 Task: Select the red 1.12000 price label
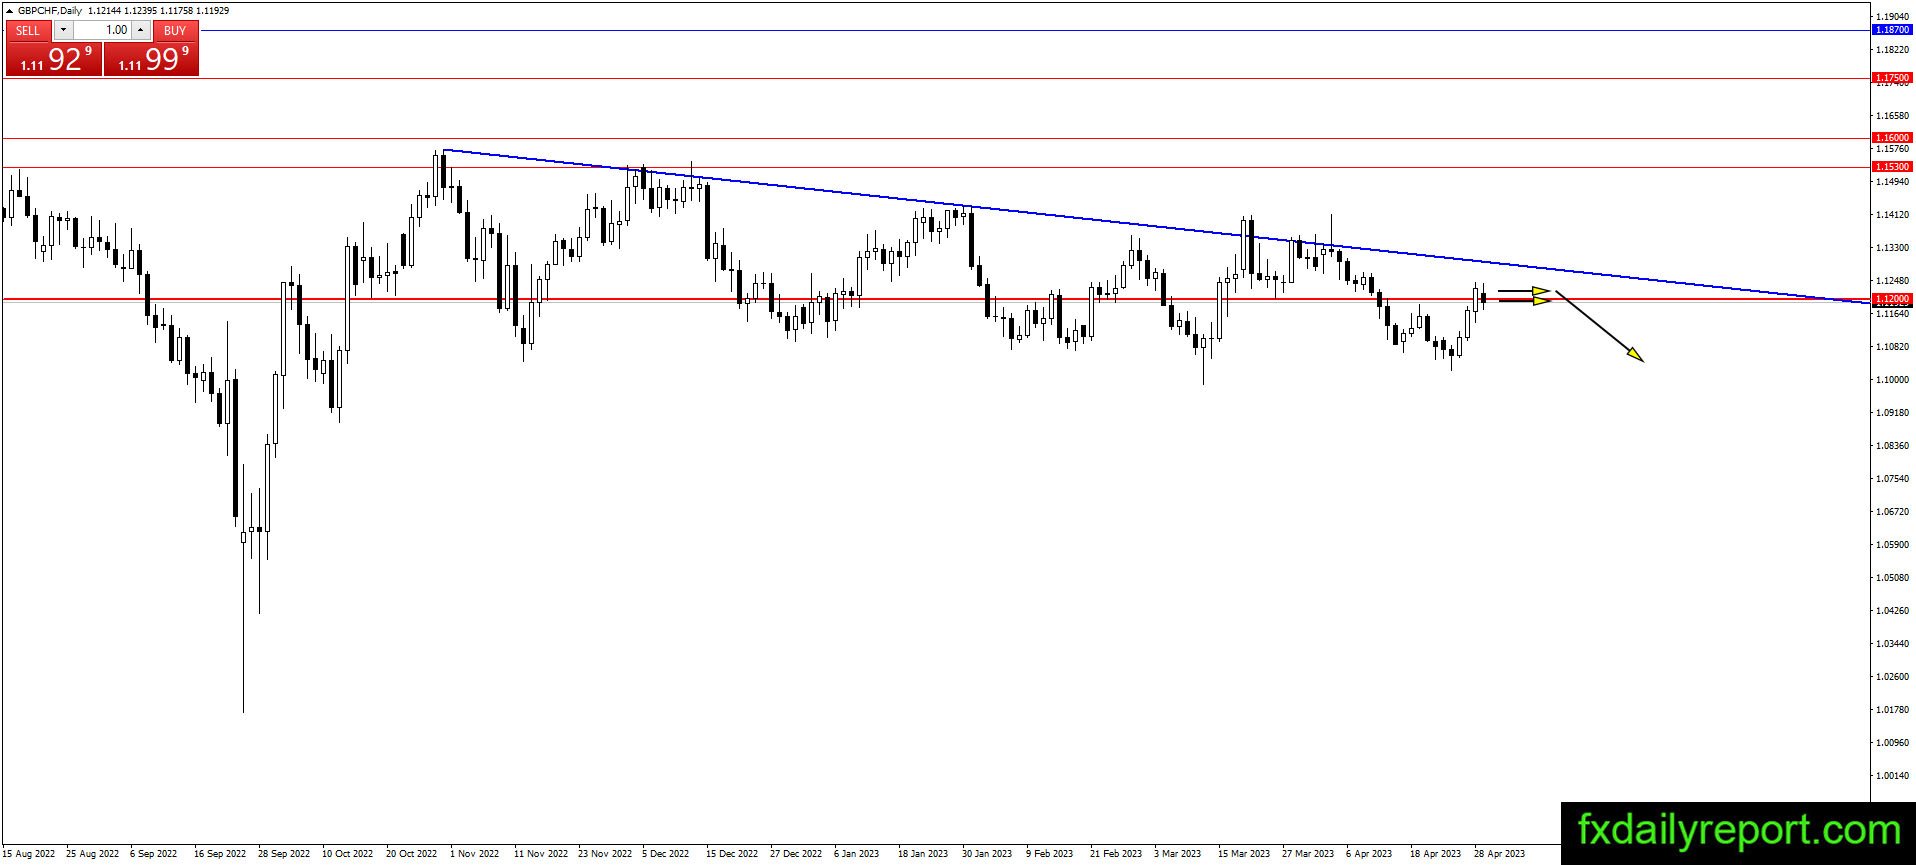click(1891, 299)
